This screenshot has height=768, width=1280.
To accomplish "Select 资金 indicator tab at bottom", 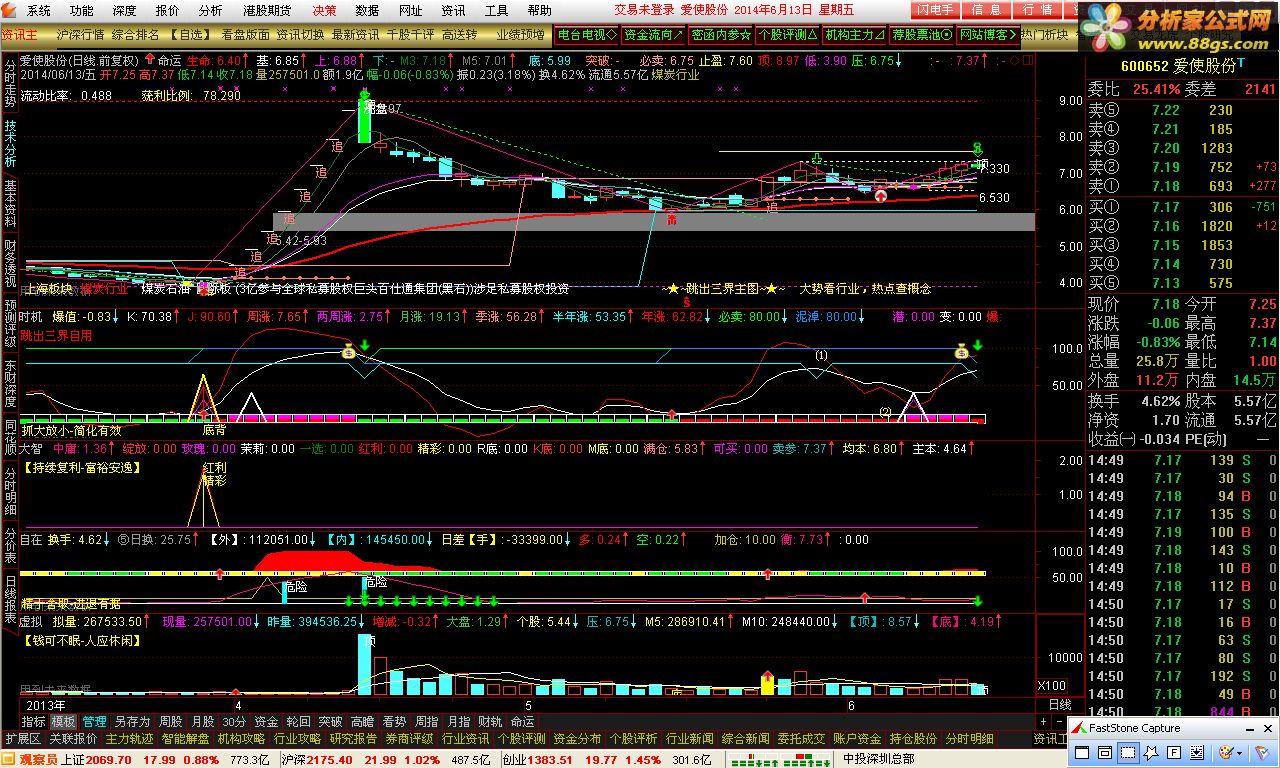I will (266, 721).
